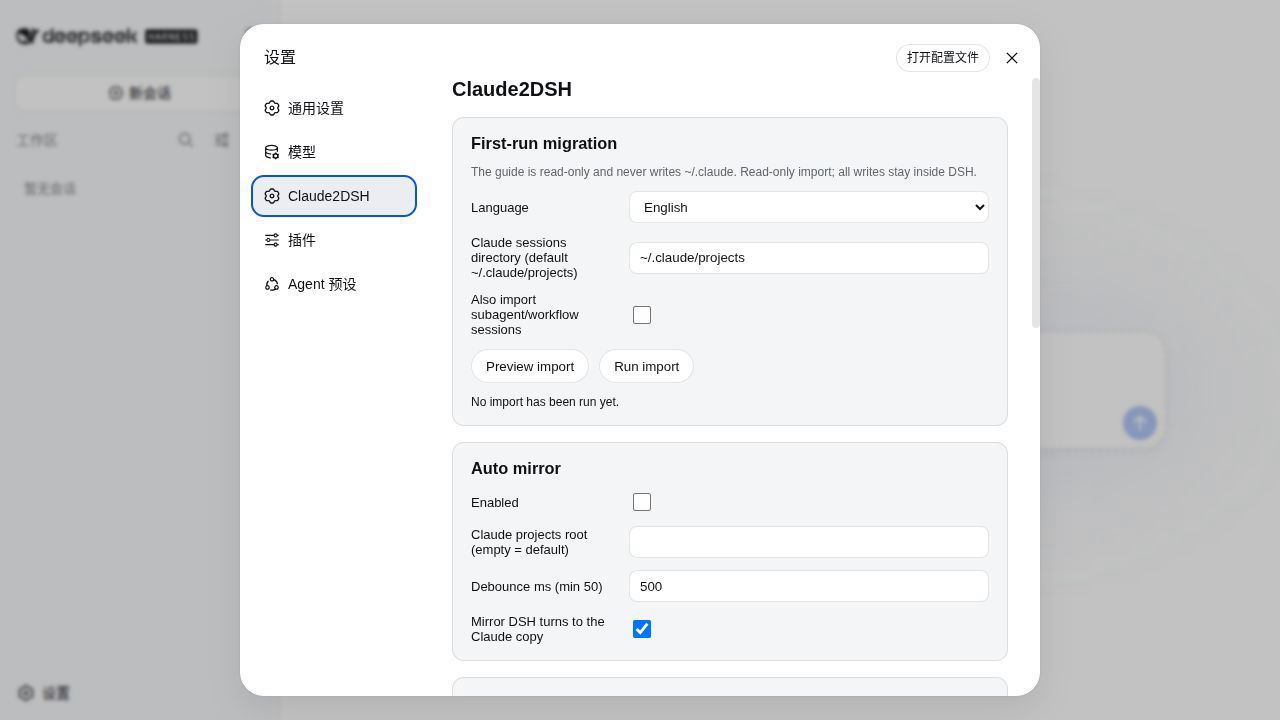Click the Claude projects root field
This screenshot has height=720, width=1280.
click(x=809, y=542)
